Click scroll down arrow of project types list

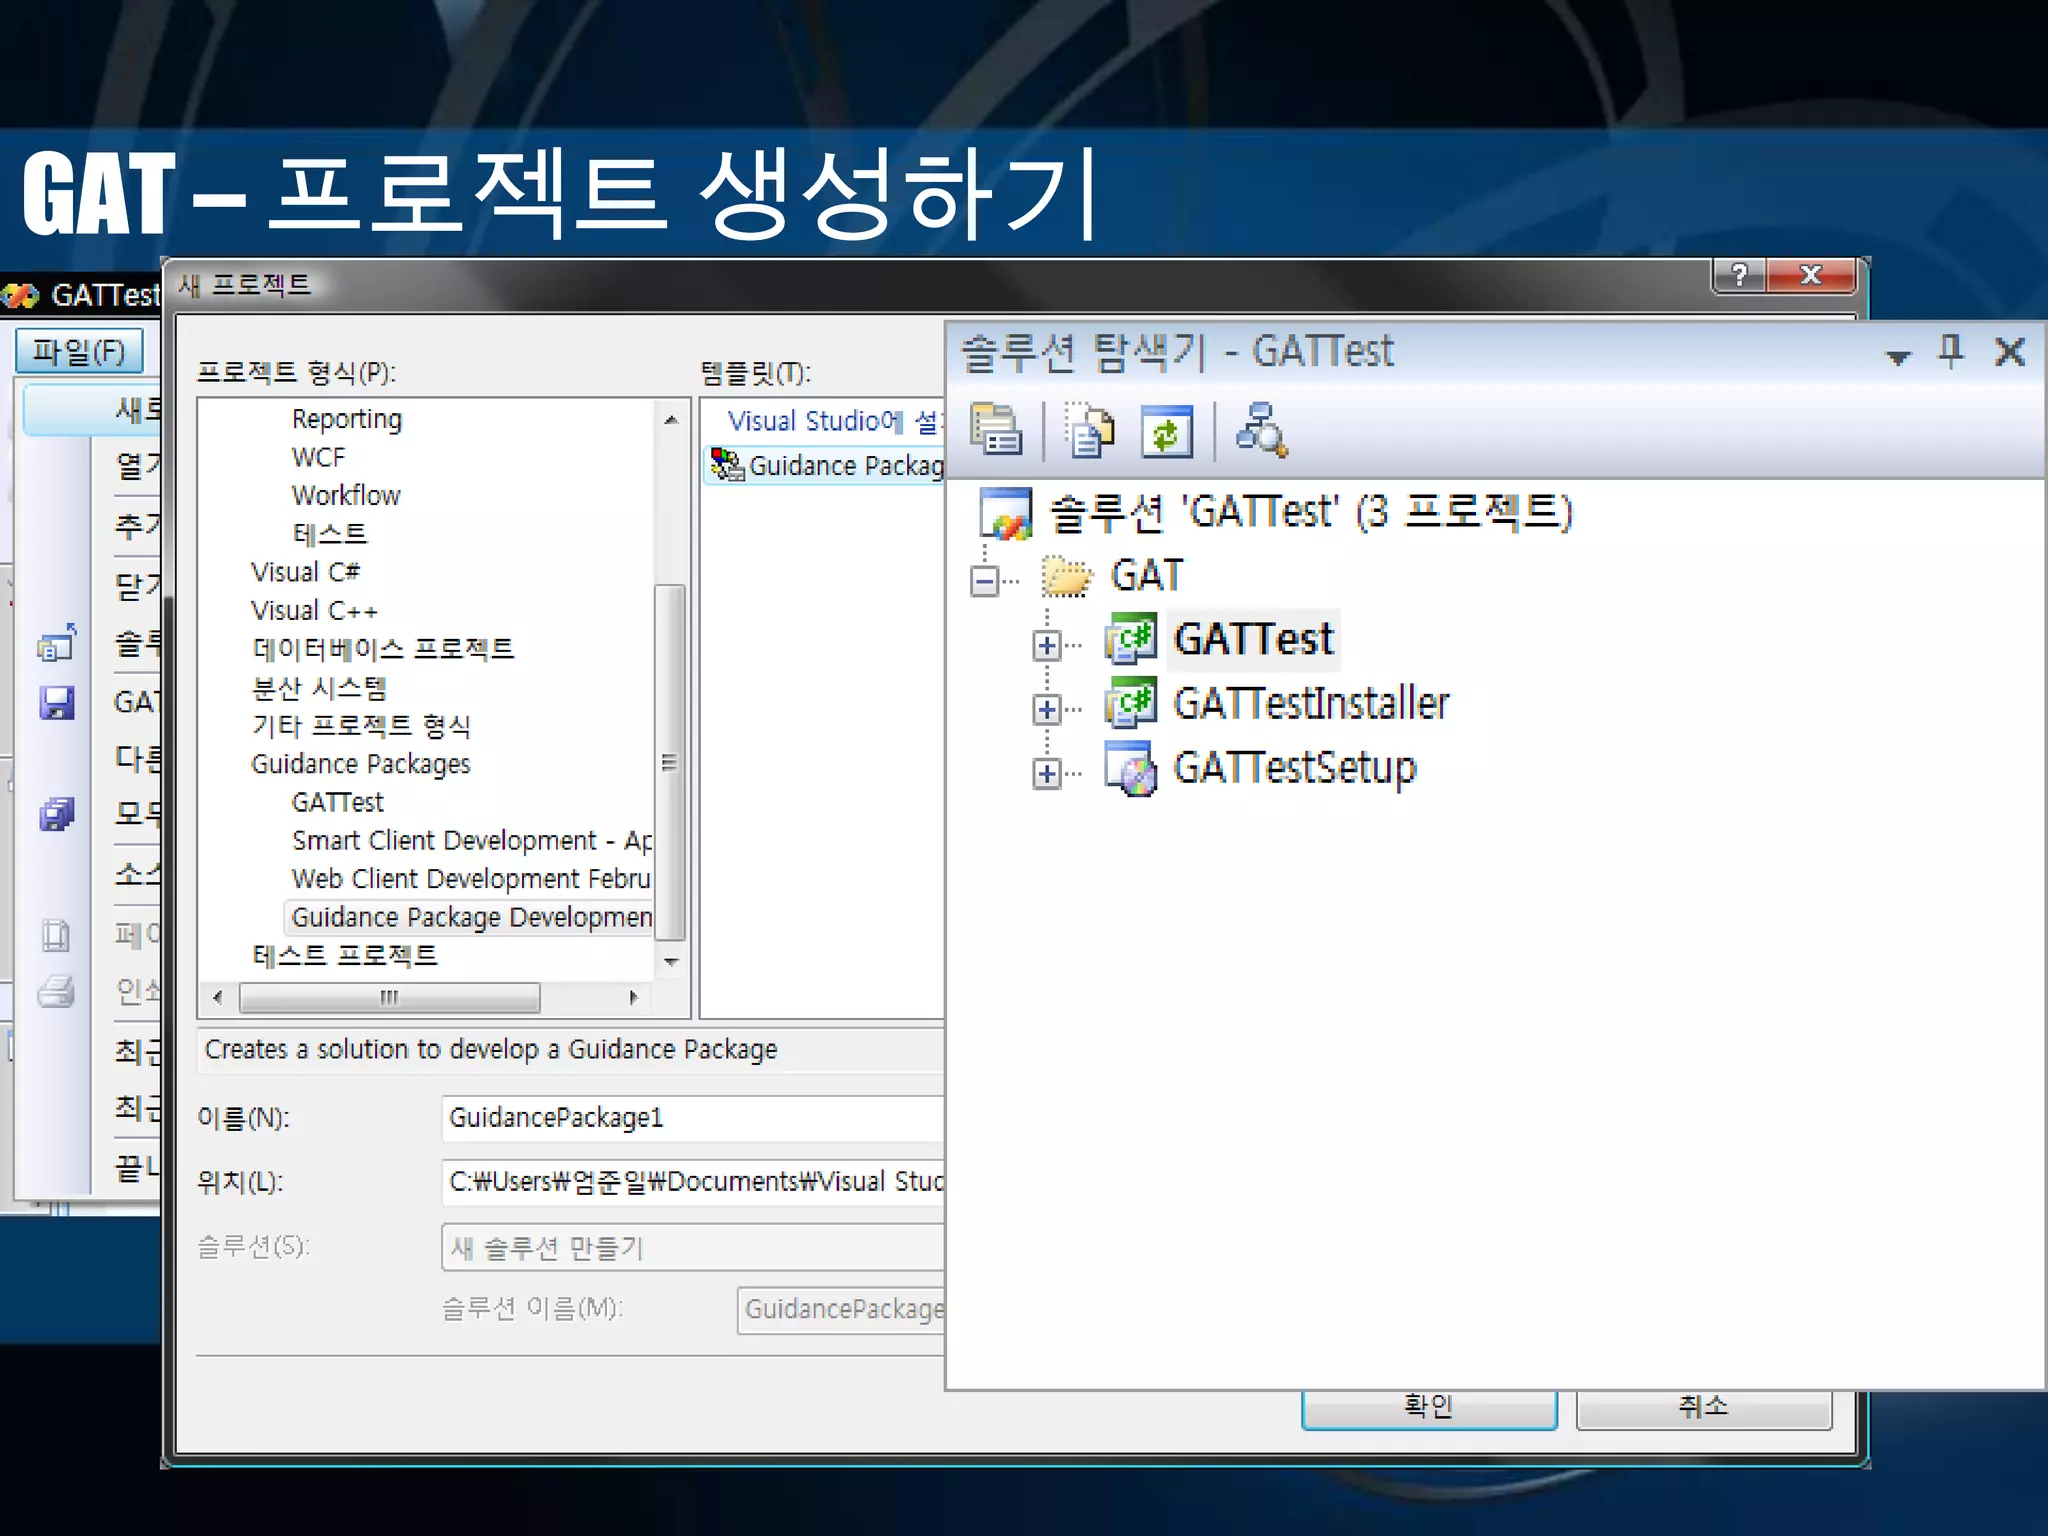671,962
